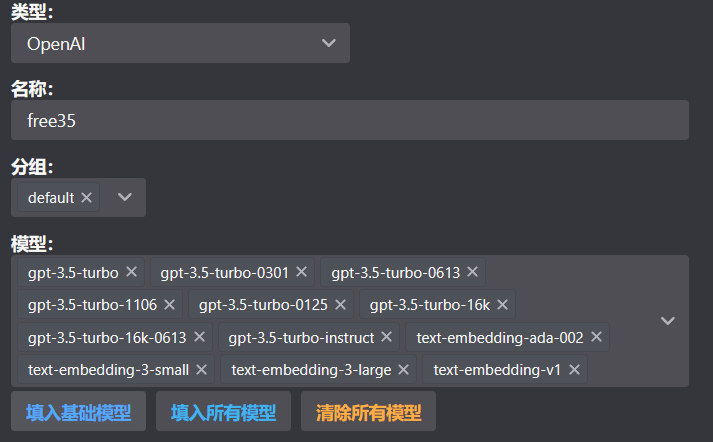
Task: Delete the gpt-3.5-turbo-0125 model tag
Action: coord(341,304)
